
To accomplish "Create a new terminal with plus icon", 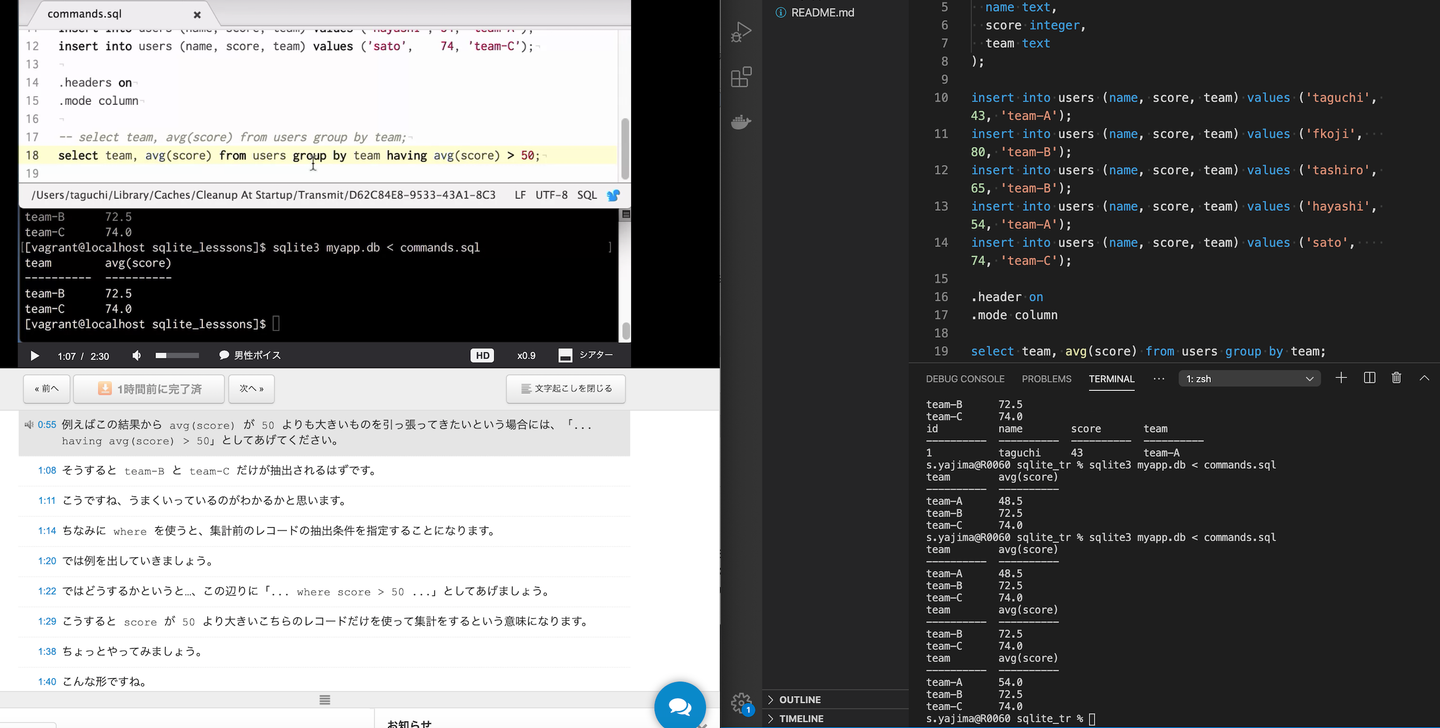I will click(x=1341, y=378).
